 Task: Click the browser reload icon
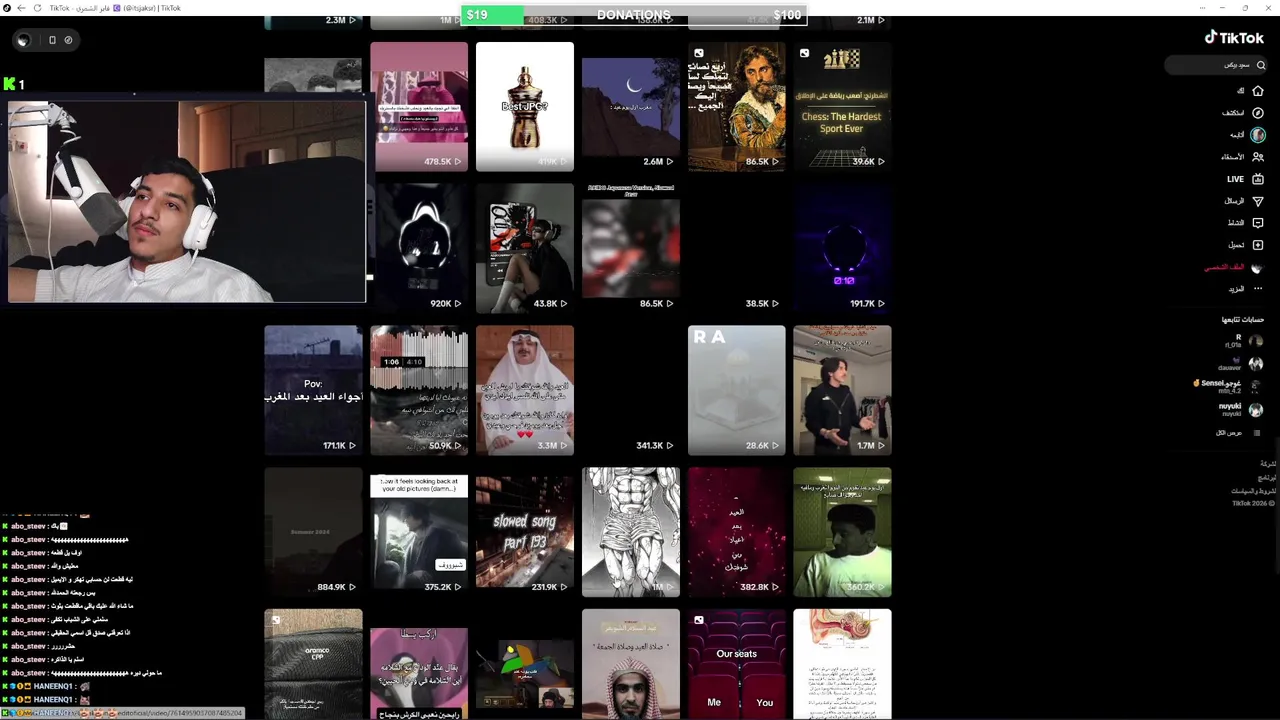pyautogui.click(x=38, y=8)
